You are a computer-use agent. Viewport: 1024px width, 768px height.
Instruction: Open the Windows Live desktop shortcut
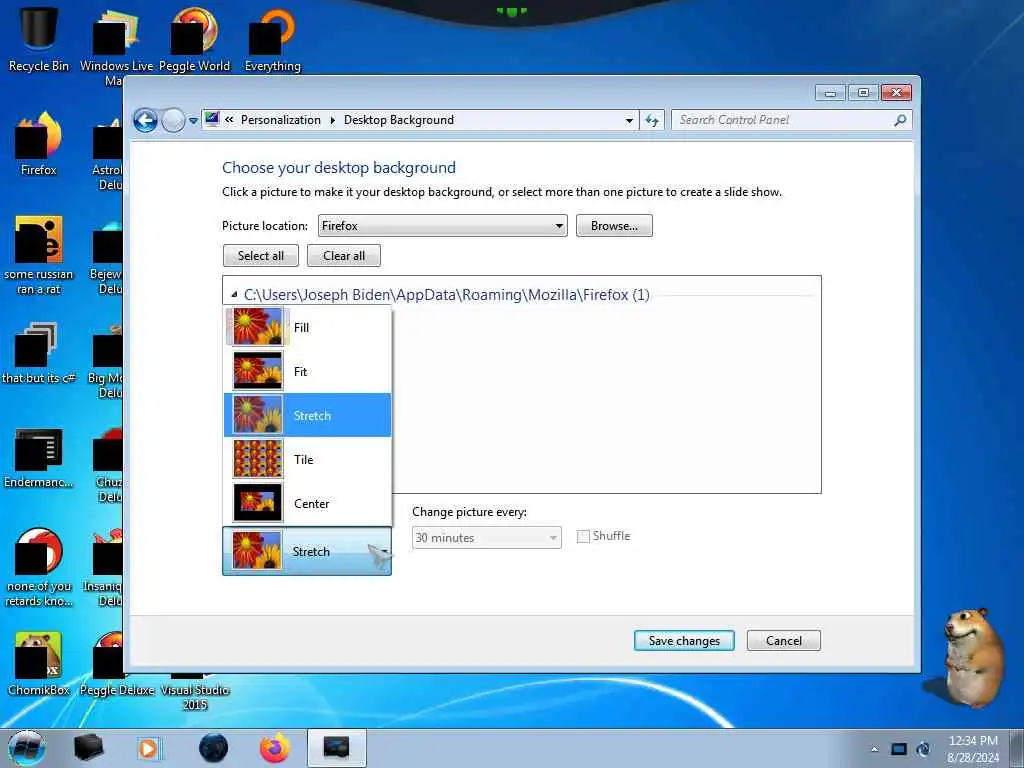point(116,46)
